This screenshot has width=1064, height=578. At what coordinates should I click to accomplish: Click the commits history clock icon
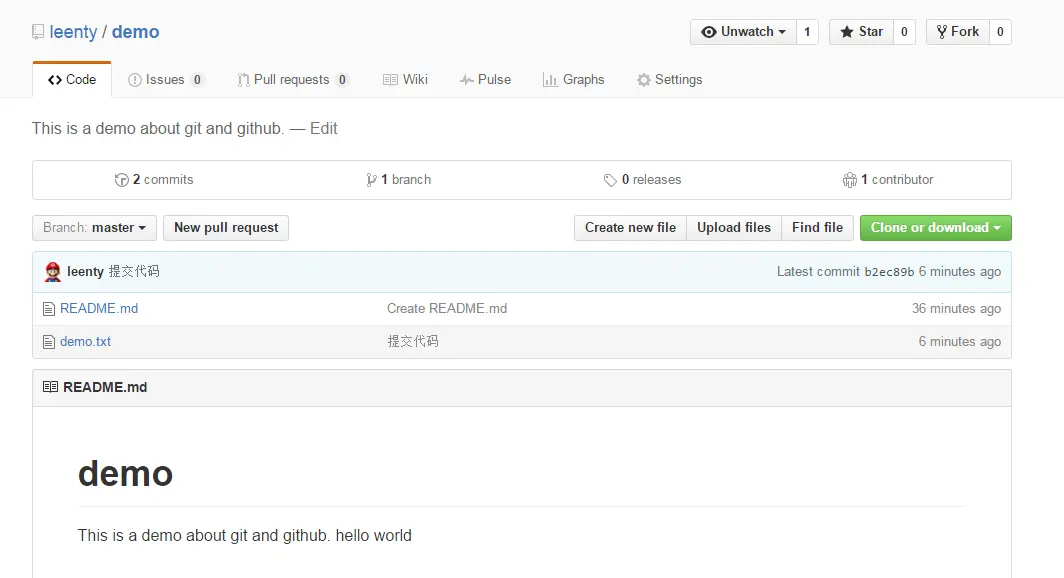(x=121, y=180)
